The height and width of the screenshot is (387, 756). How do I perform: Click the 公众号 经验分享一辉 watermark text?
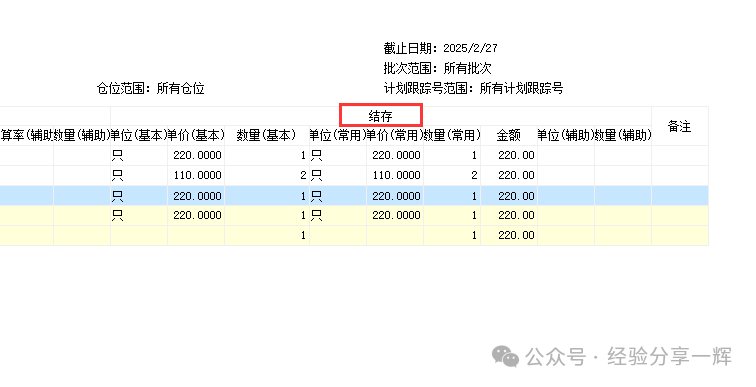pos(628,357)
